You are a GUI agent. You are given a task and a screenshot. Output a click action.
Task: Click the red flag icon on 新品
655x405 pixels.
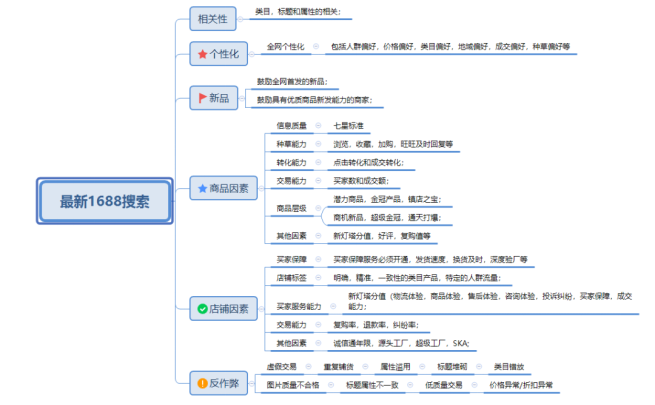[204, 97]
